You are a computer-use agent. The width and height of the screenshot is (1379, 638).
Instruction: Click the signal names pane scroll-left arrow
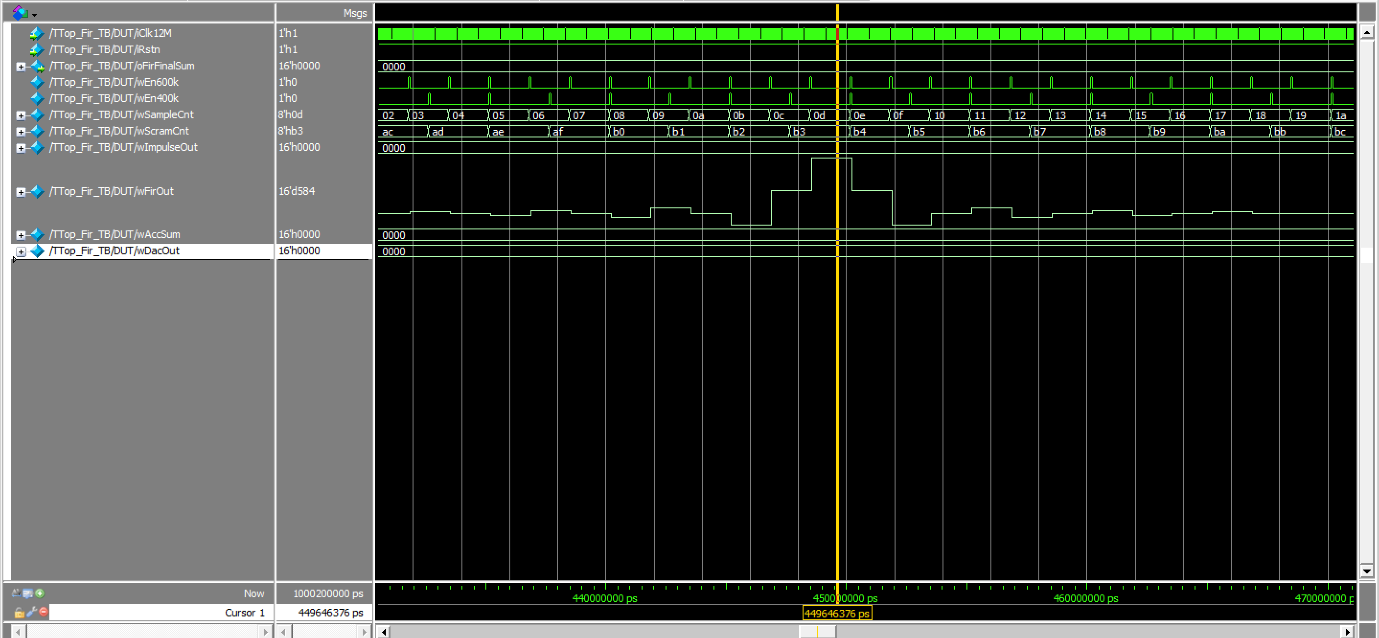click(x=16, y=632)
